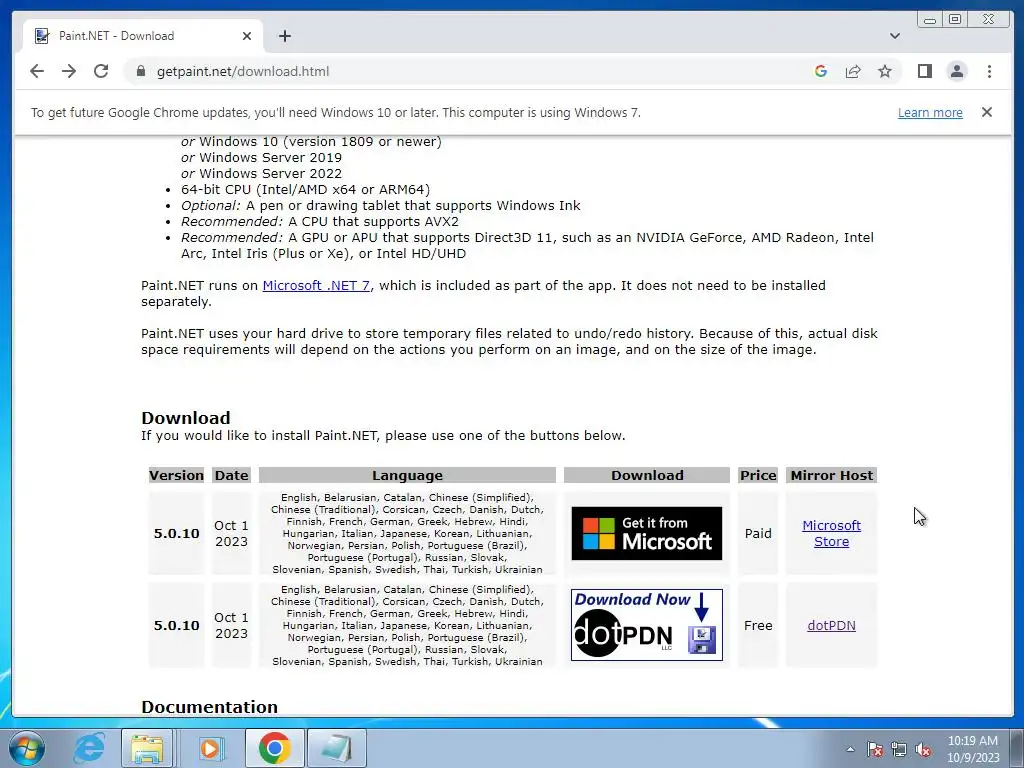
Task: Click the Language column header
Action: pos(408,475)
